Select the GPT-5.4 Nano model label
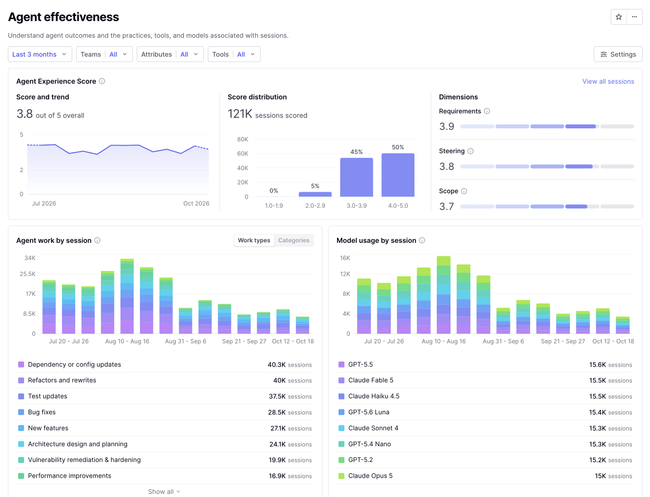 369,444
